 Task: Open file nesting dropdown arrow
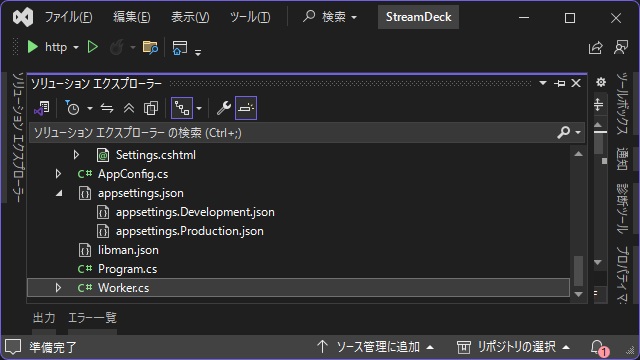coord(199,109)
